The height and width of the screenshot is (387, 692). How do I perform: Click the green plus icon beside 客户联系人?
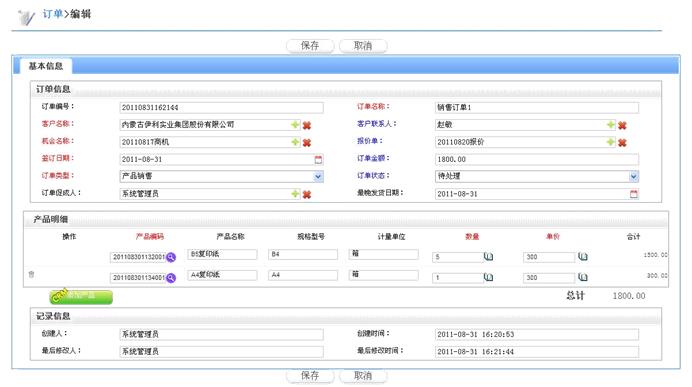pyautogui.click(x=611, y=125)
